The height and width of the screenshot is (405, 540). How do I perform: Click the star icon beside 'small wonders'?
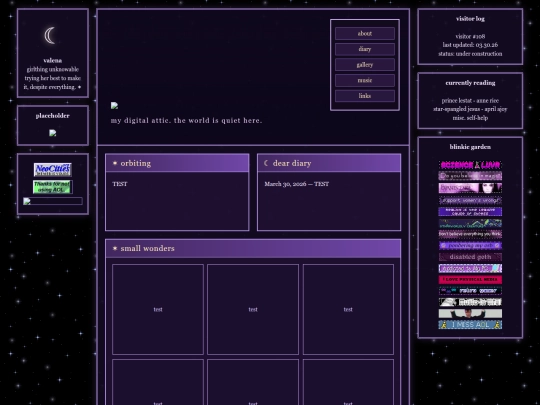(115, 248)
